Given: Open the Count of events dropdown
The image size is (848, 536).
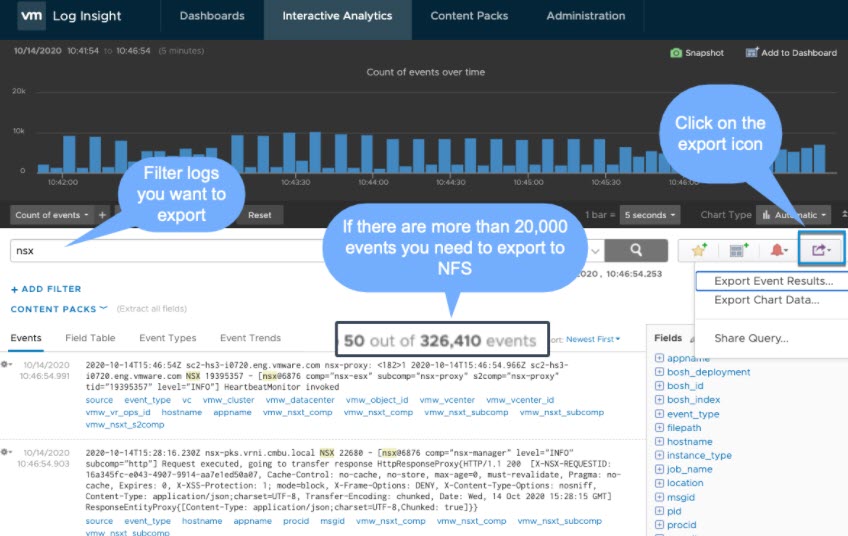Looking at the screenshot, I should (x=52, y=215).
